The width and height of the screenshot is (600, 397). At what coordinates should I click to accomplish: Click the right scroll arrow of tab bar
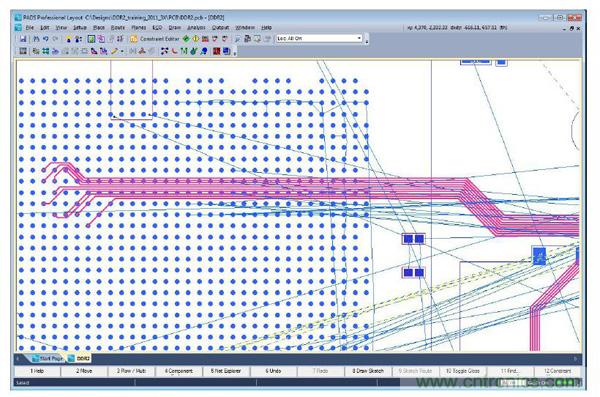click(x=576, y=359)
